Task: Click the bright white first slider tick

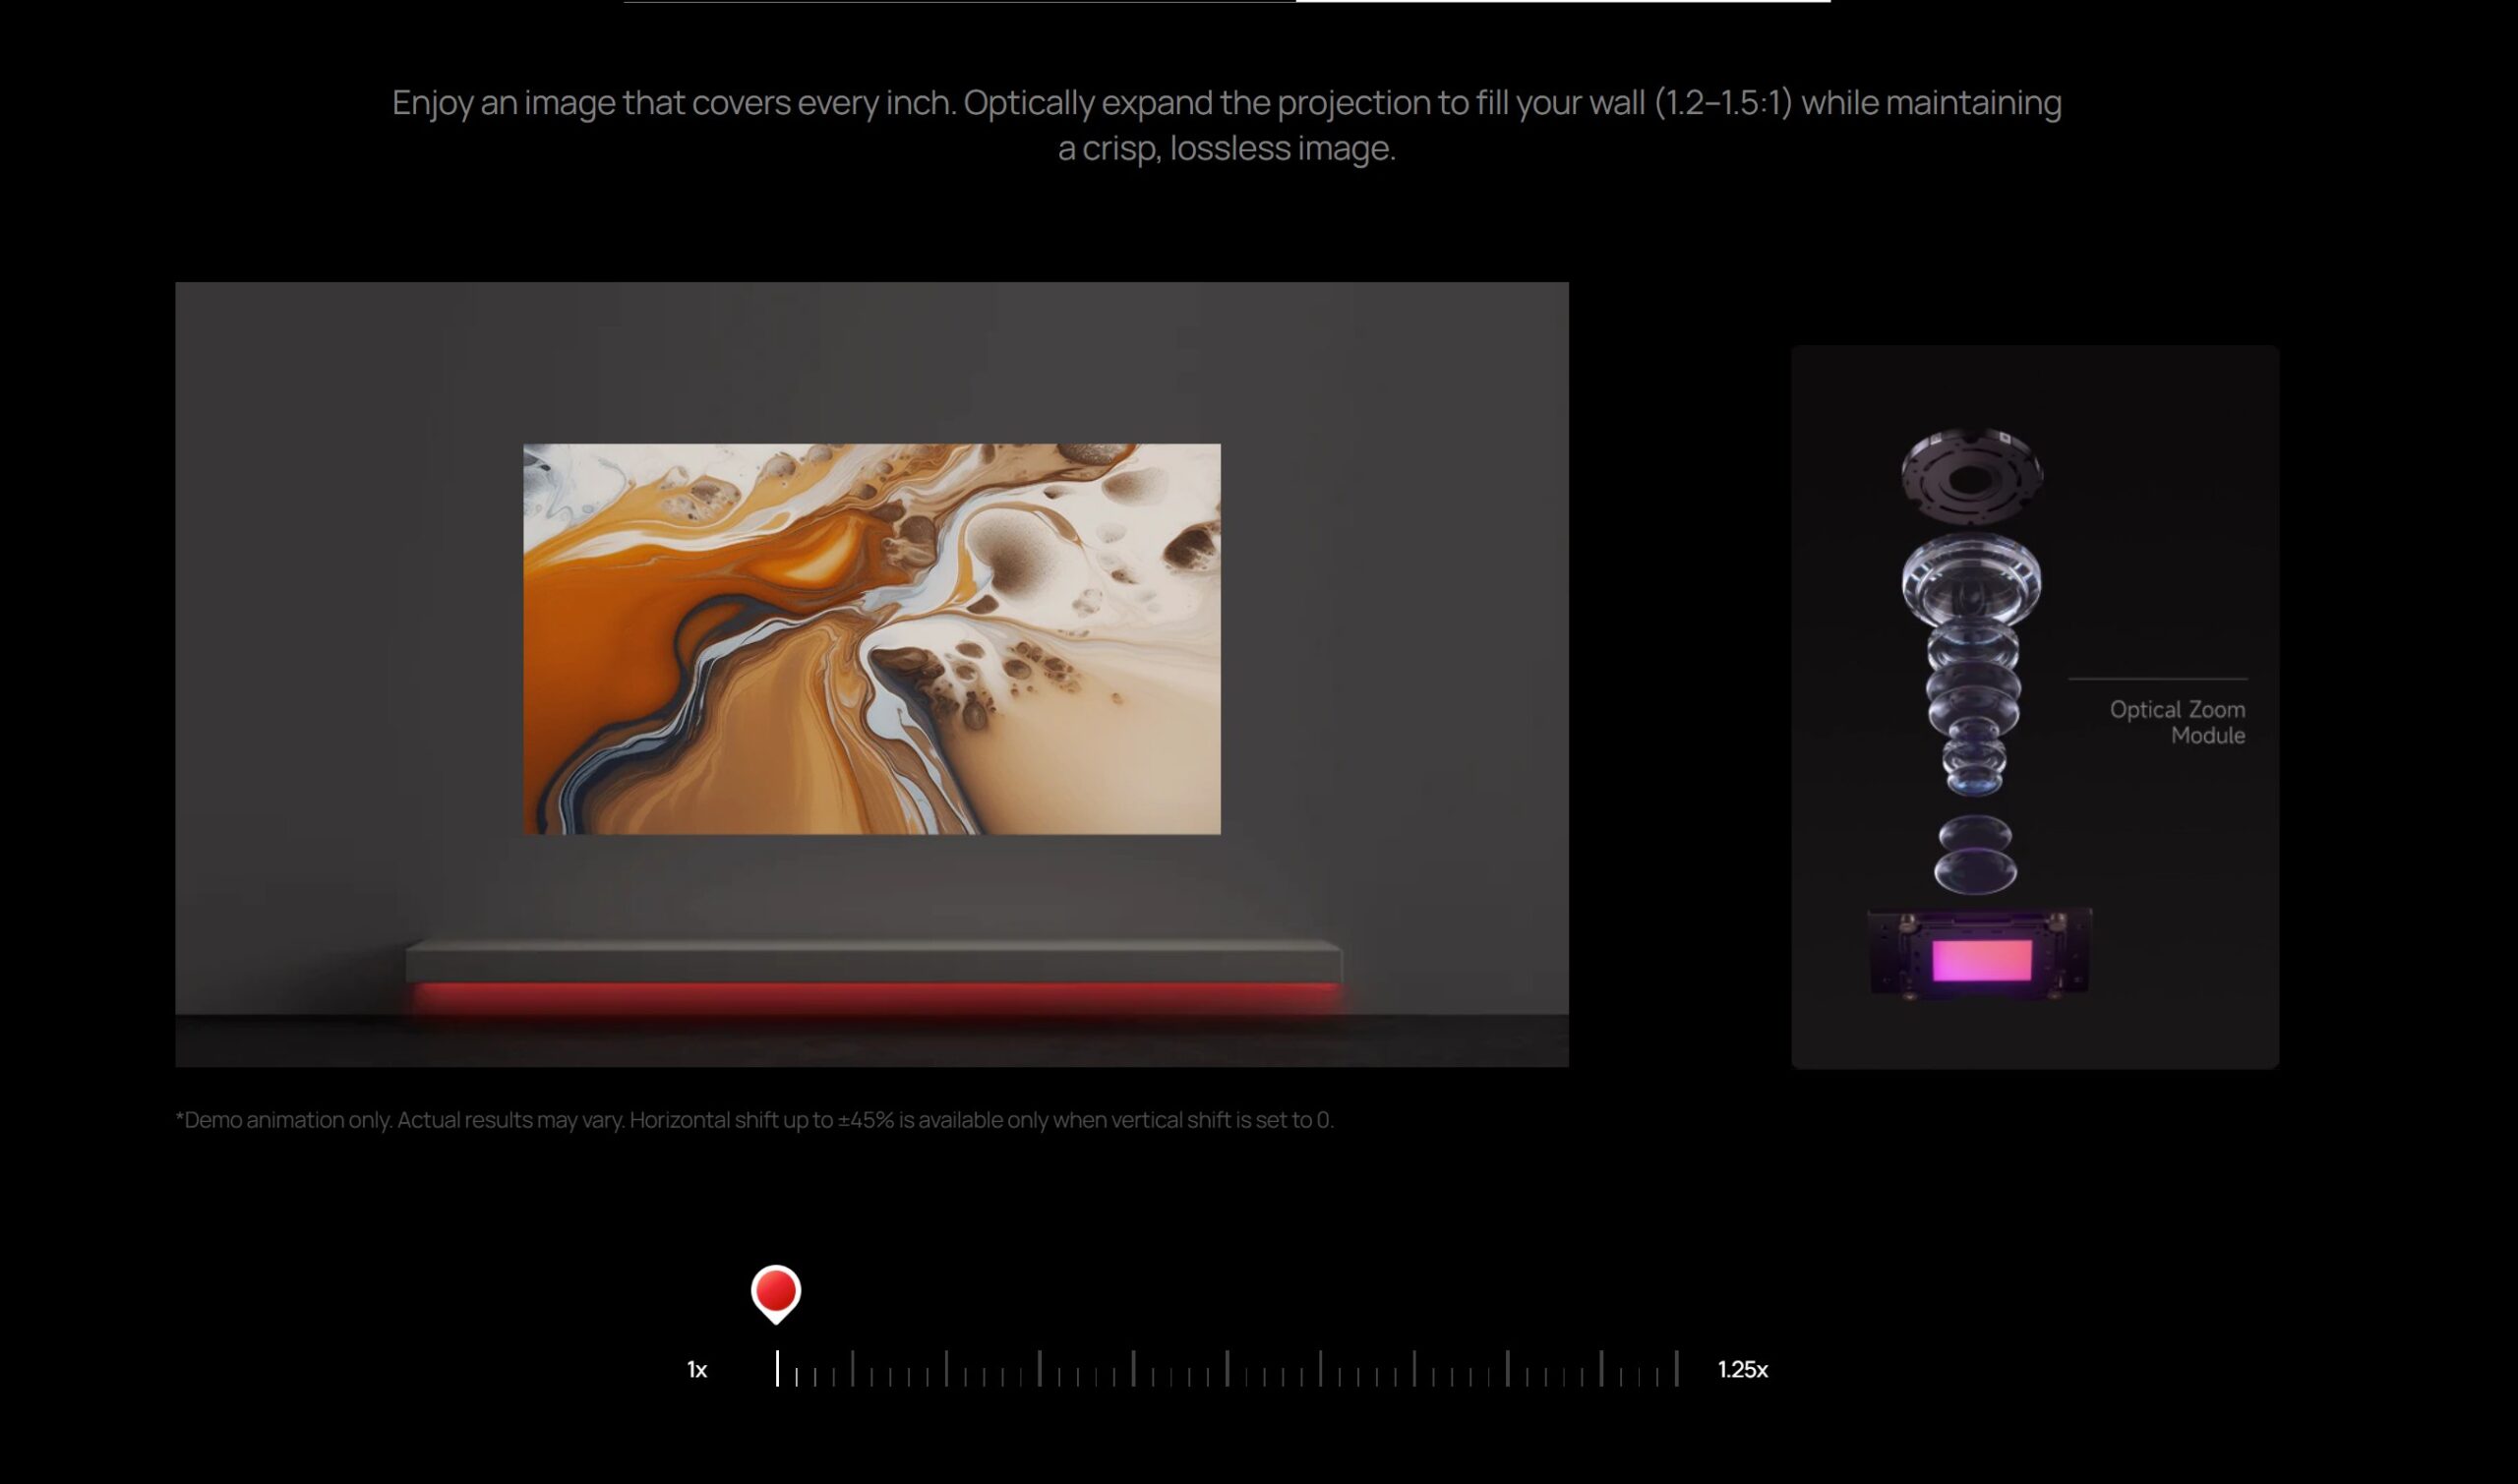Action: coord(777,1368)
